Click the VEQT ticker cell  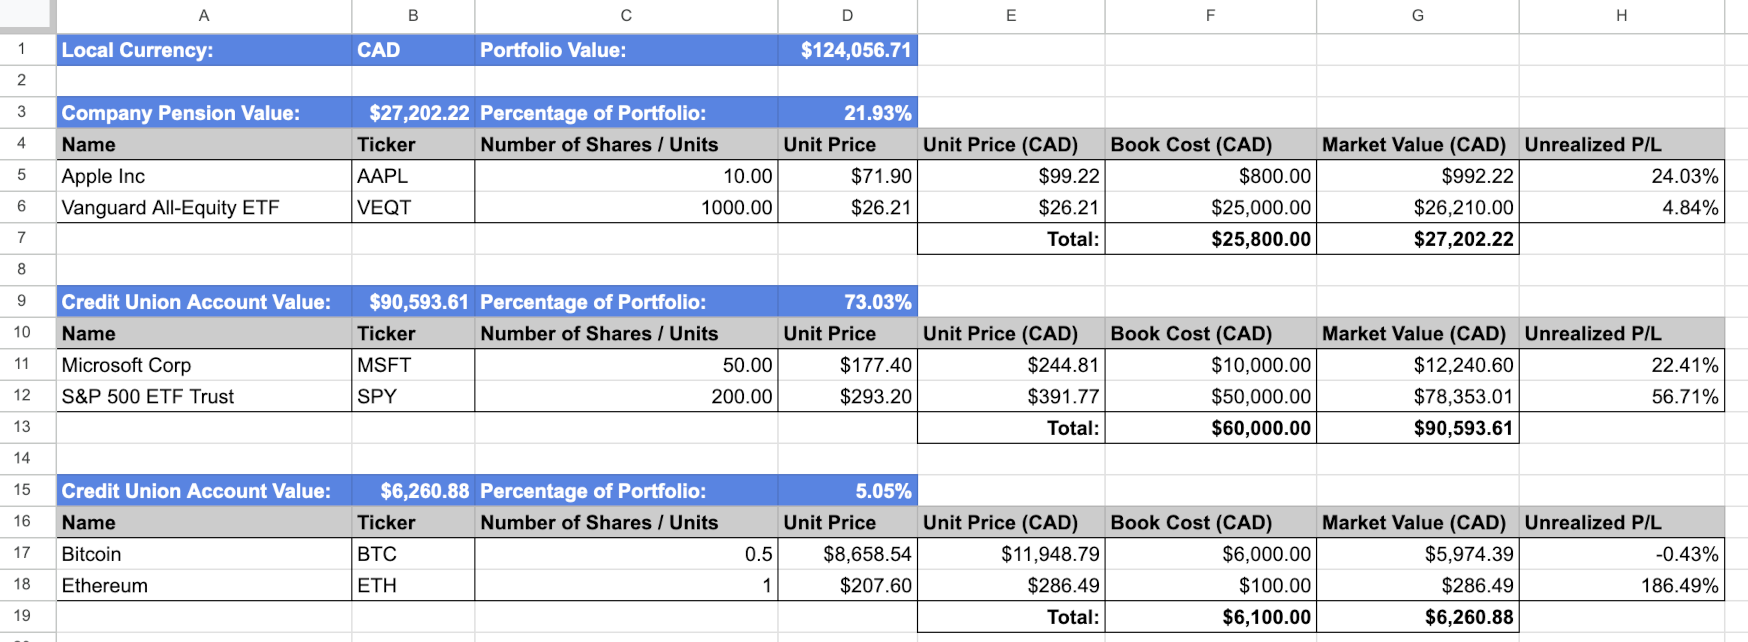[412, 208]
